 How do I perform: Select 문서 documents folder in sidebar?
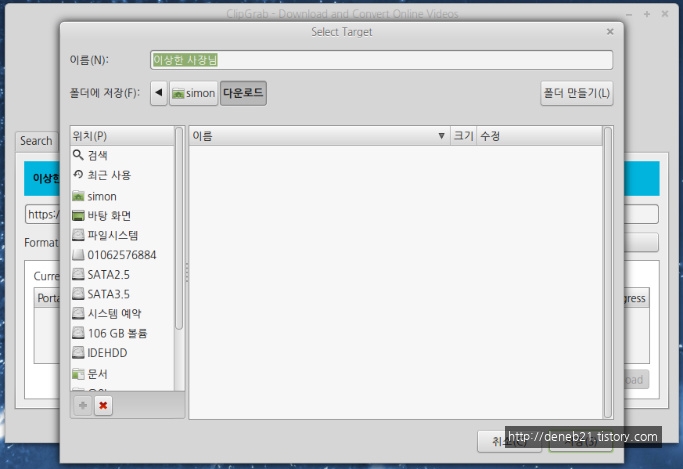[x=97, y=373]
